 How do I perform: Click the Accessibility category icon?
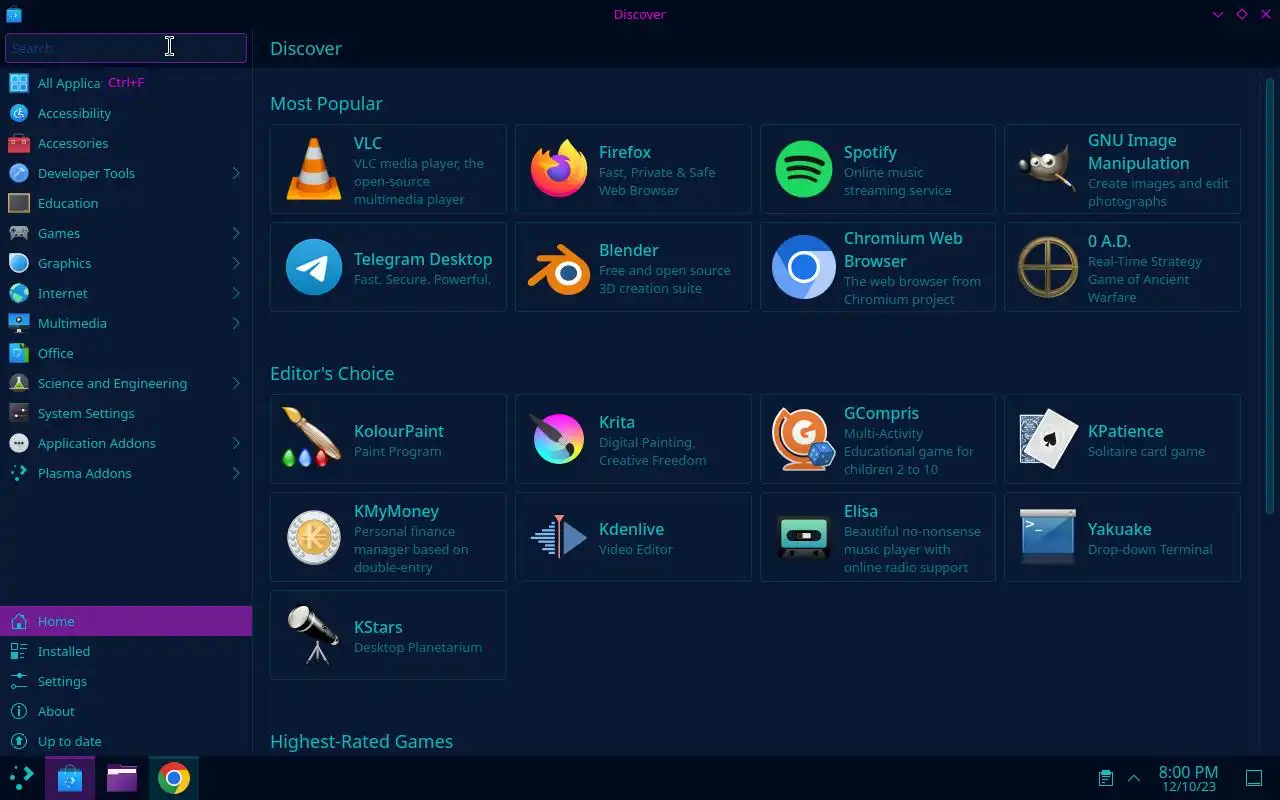point(19,113)
